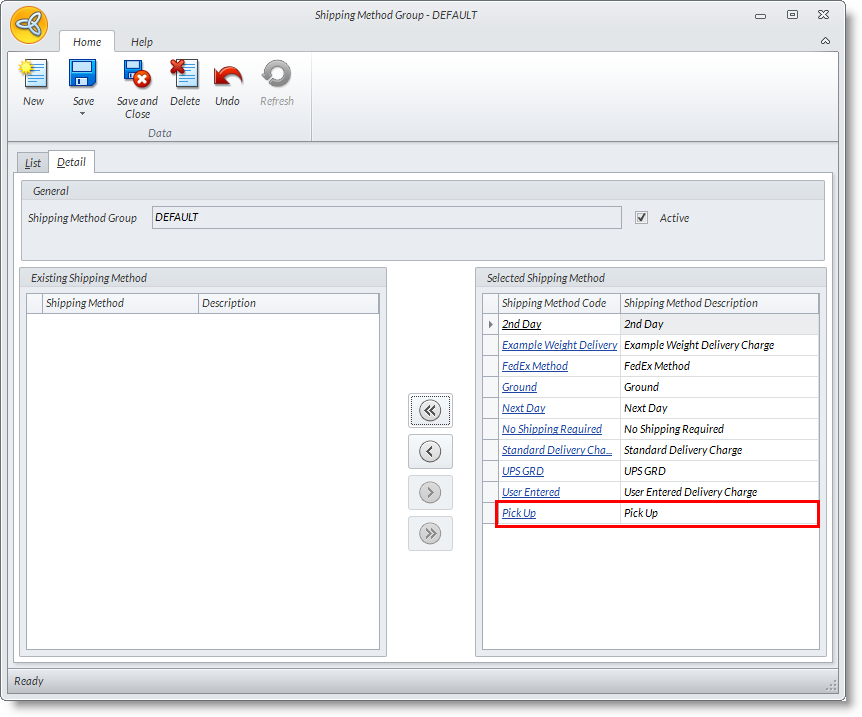
Task: Click the Save disk icon
Action: [x=83, y=75]
